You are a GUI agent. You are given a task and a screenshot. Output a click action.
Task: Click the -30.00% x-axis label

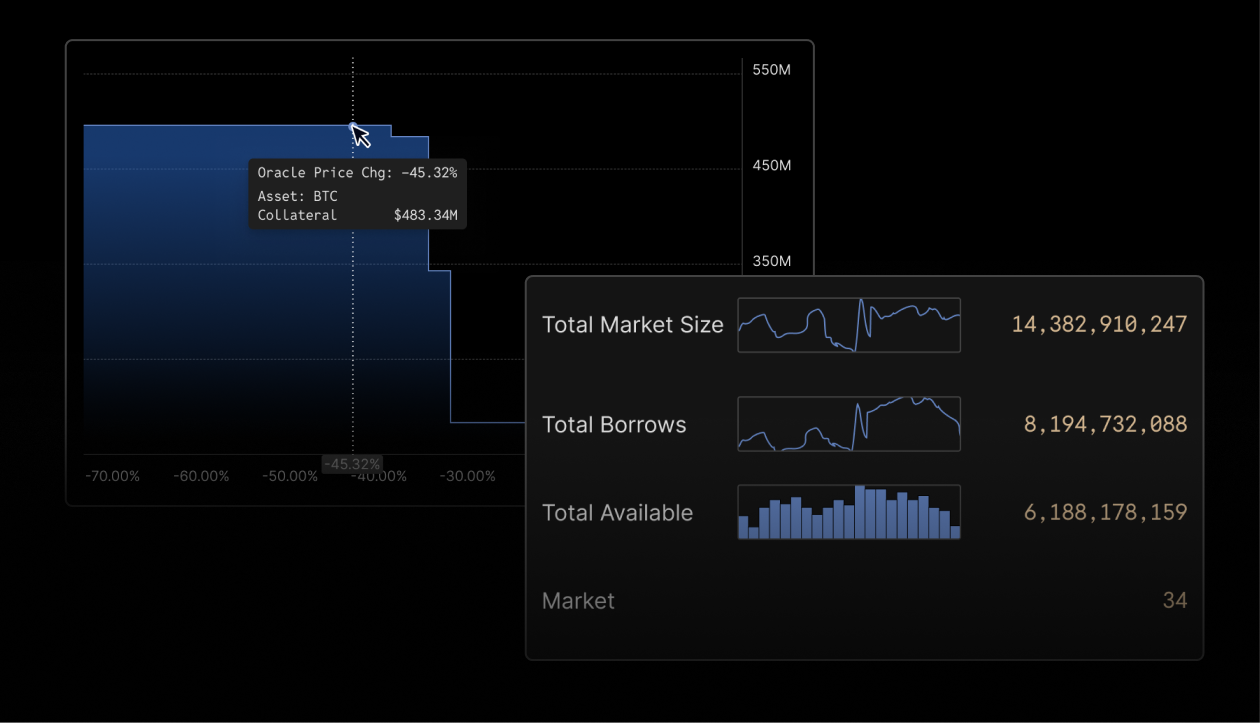tap(468, 476)
